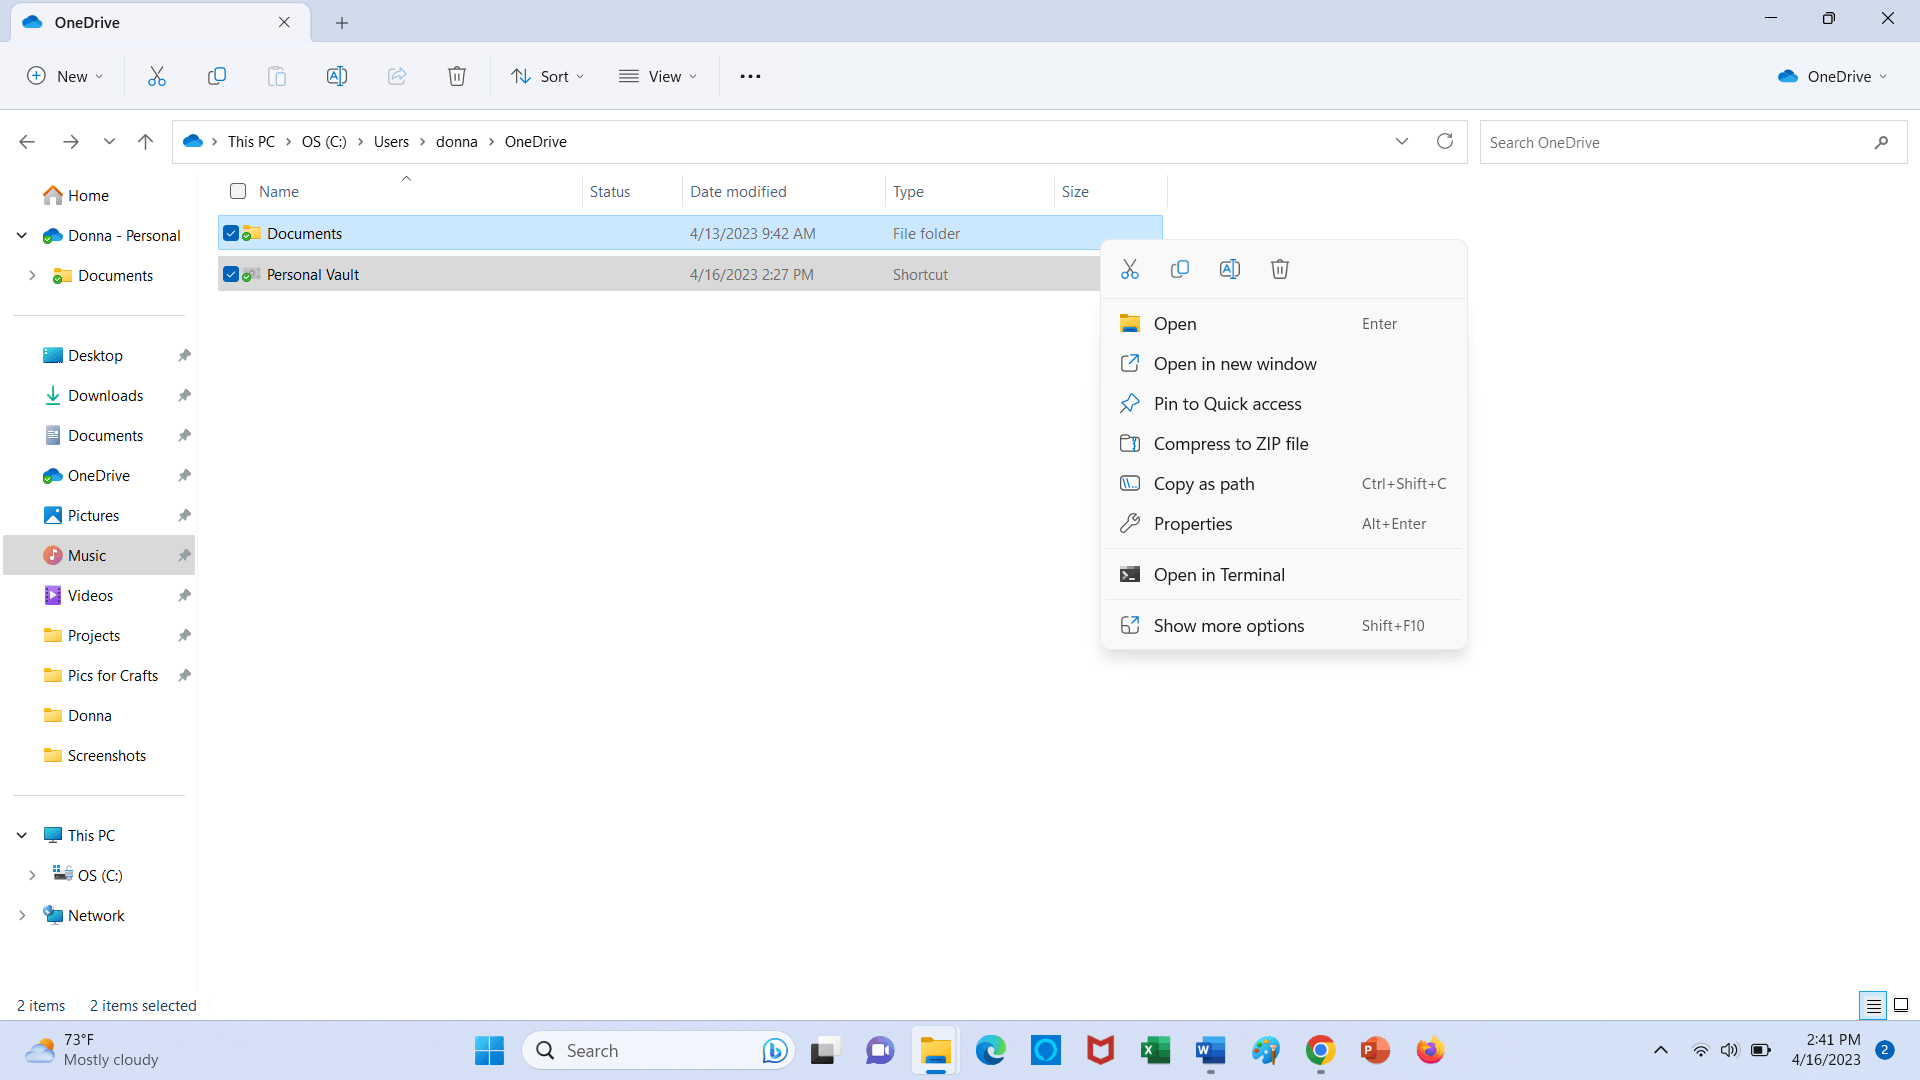Choose Open in Terminal
Image resolution: width=1920 pixels, height=1080 pixels.
(x=1284, y=574)
